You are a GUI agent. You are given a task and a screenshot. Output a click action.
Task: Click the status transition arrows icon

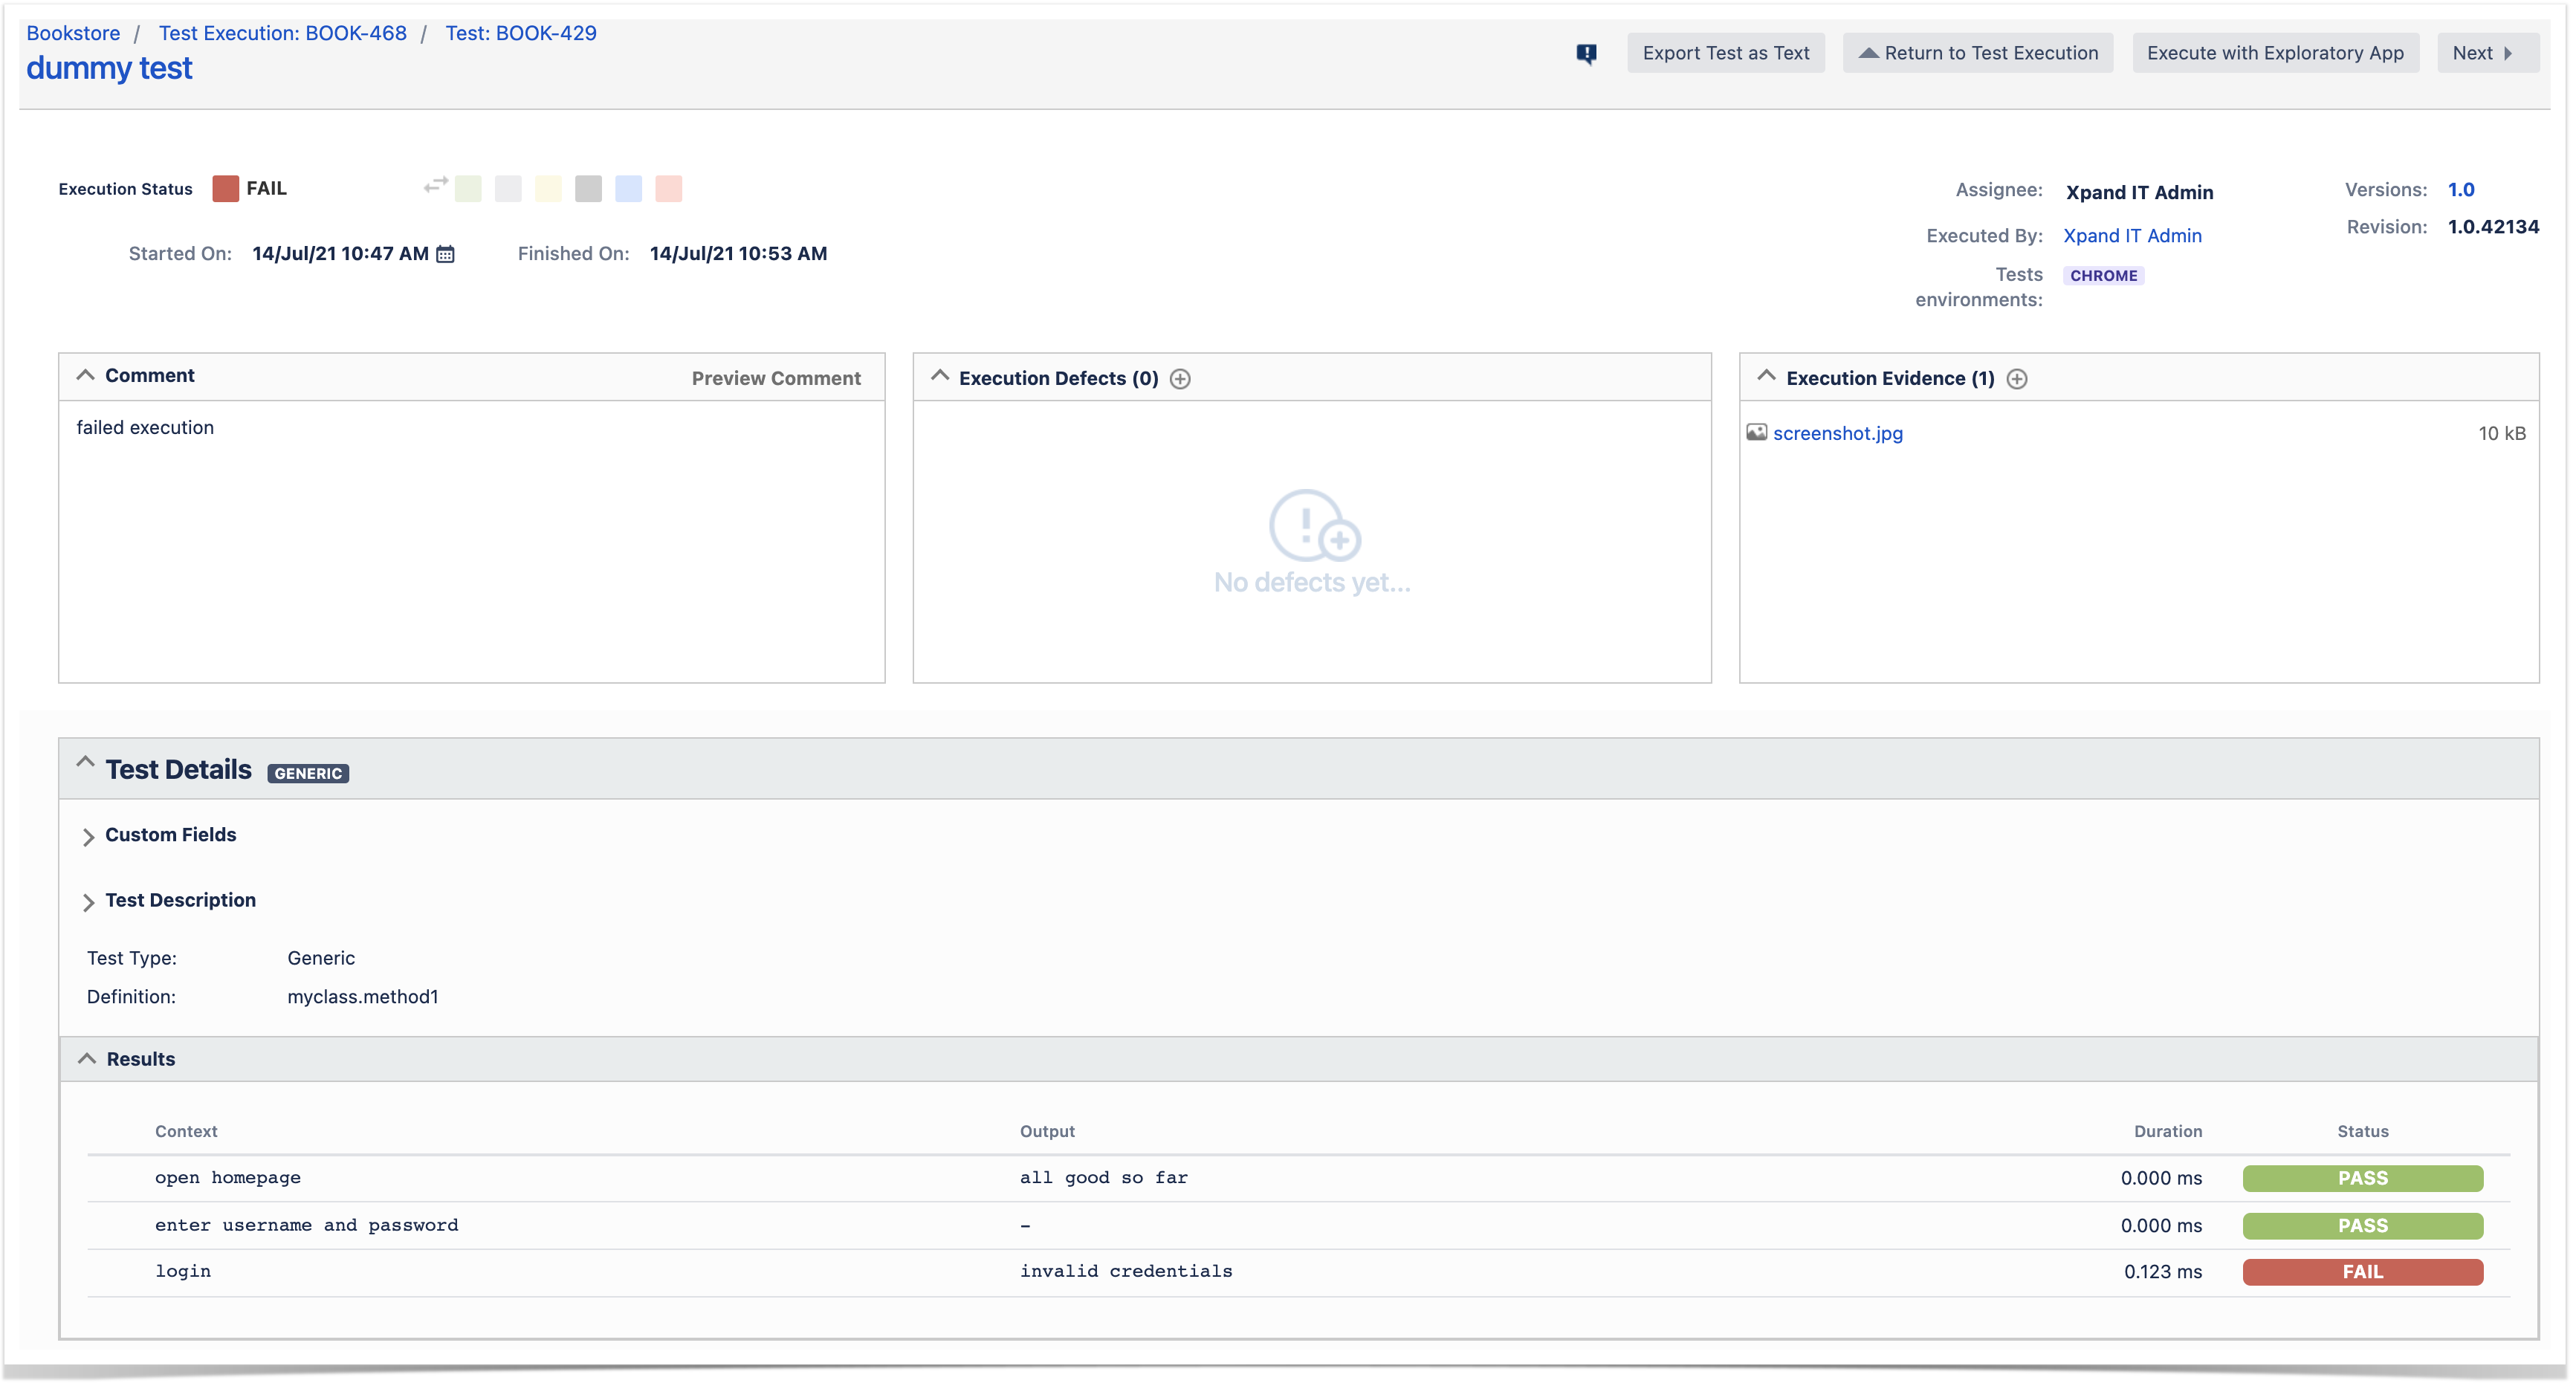pyautogui.click(x=436, y=185)
